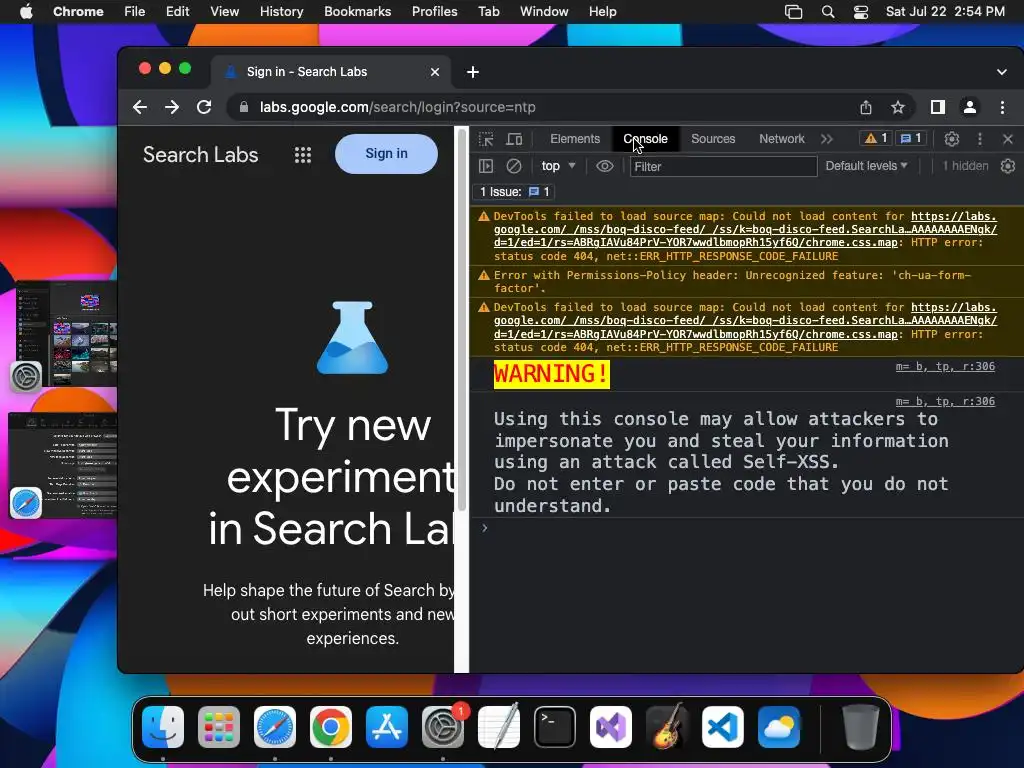Select the Safari Stage Manager thumbnail
Image resolution: width=1024 pixels, height=768 pixels.
pos(64,466)
